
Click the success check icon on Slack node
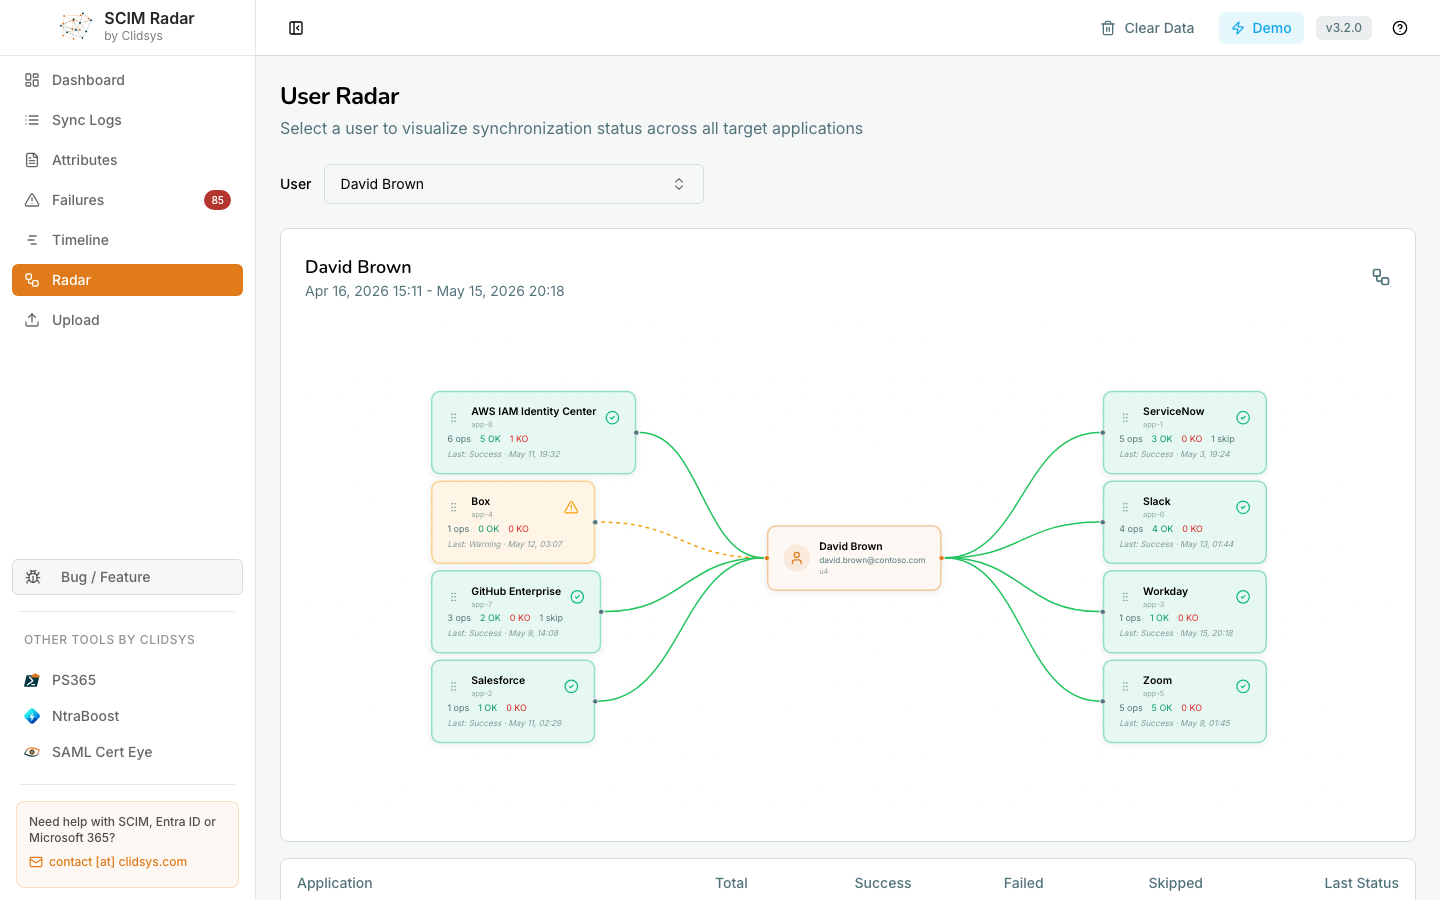point(1243,507)
